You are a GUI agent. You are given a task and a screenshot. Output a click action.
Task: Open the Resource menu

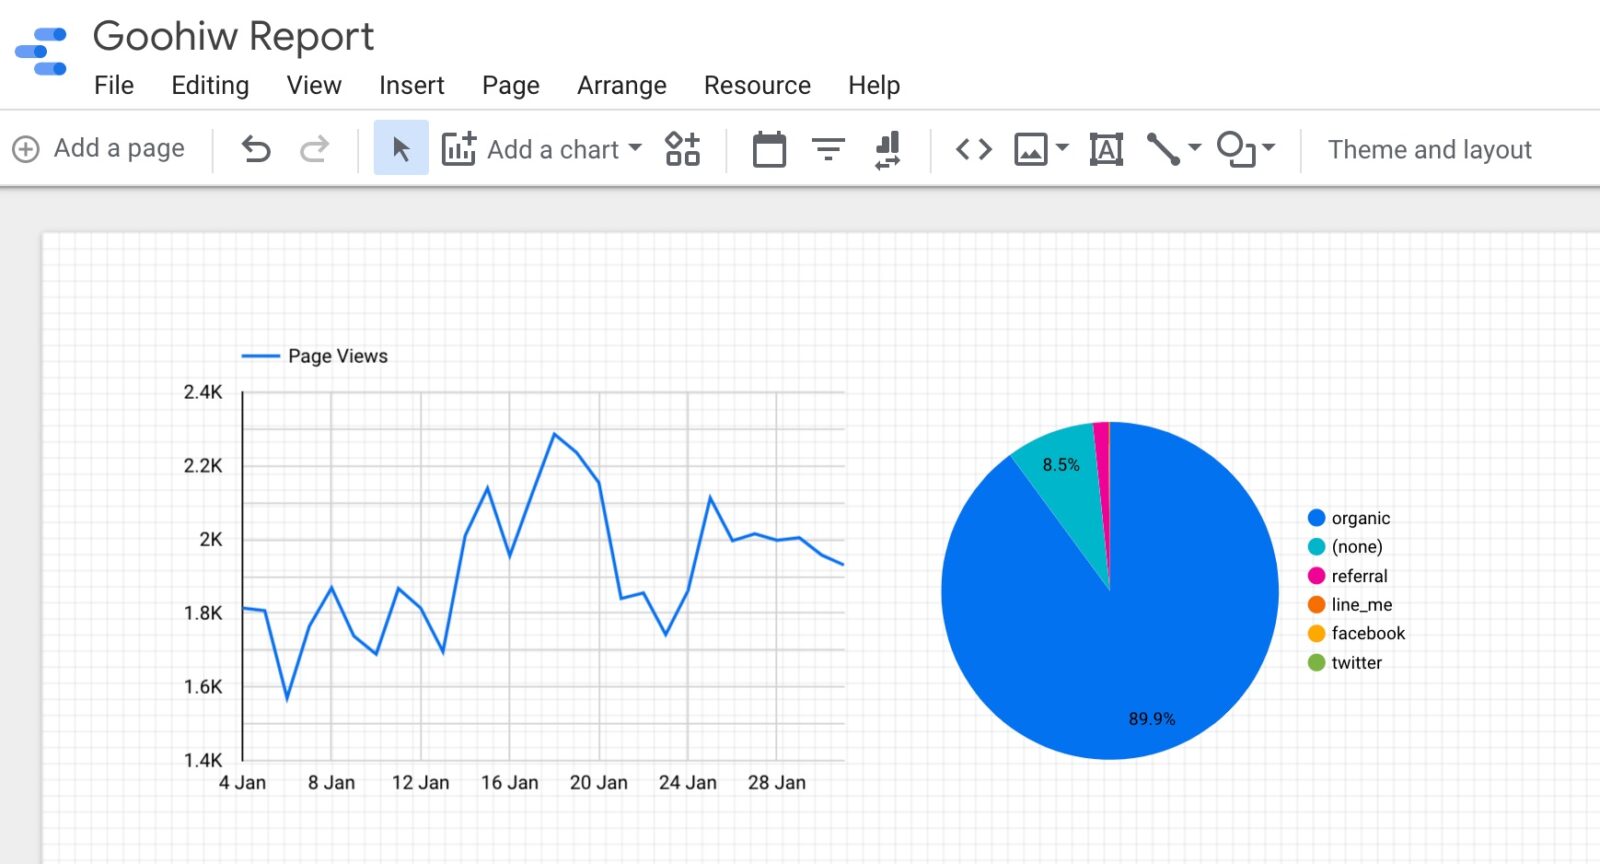[757, 86]
